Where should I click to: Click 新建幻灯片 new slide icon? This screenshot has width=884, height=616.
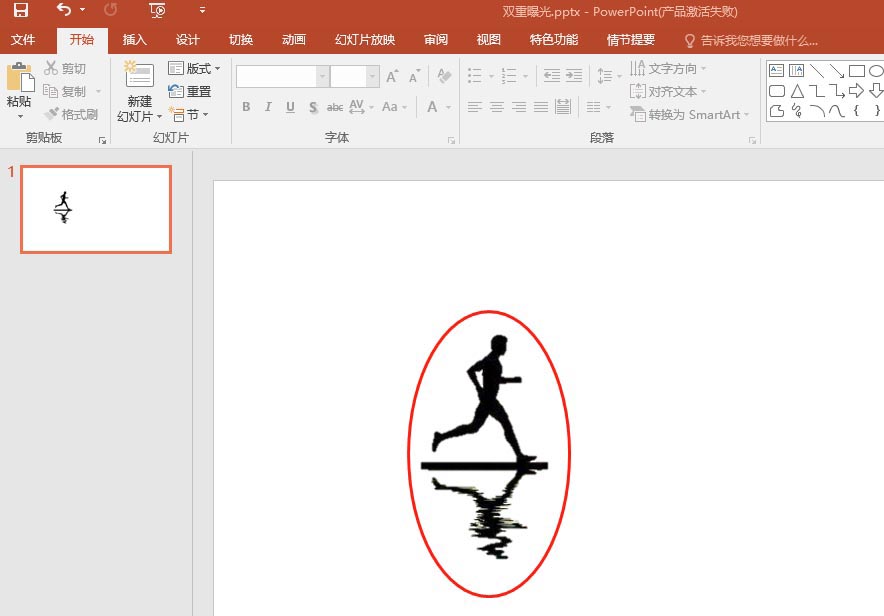coord(139,76)
